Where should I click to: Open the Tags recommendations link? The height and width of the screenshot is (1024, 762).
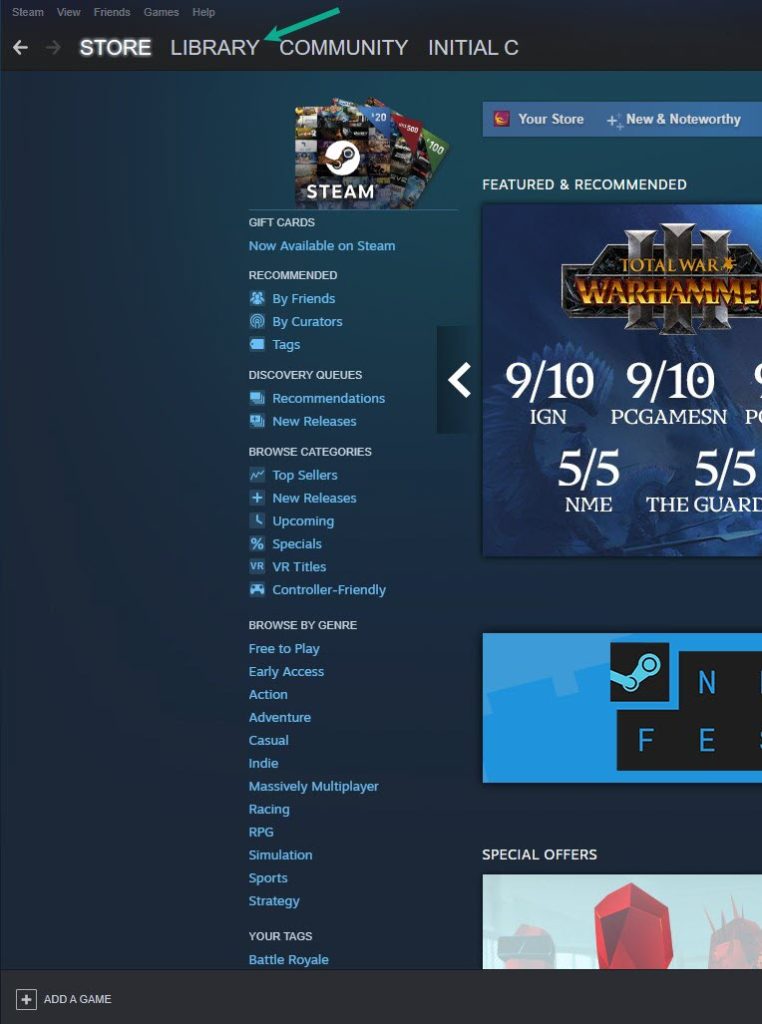click(286, 344)
